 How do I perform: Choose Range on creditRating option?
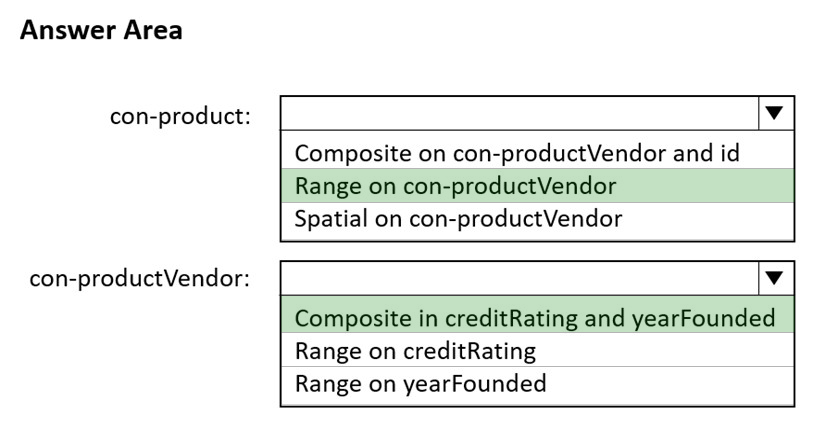pos(537,350)
